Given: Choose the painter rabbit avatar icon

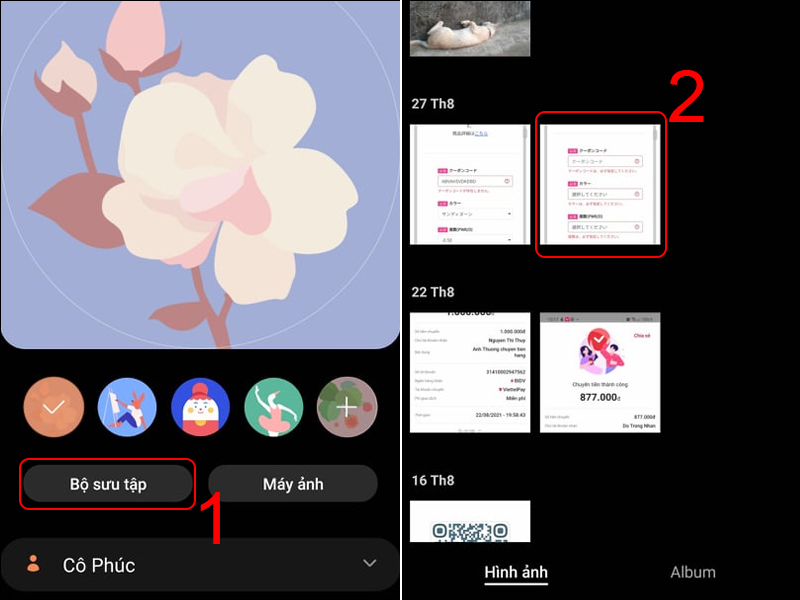Looking at the screenshot, I should [127, 407].
